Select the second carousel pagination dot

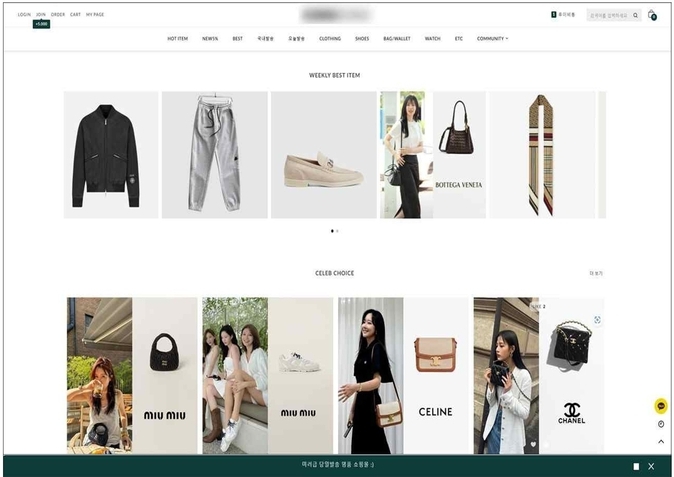(x=338, y=231)
